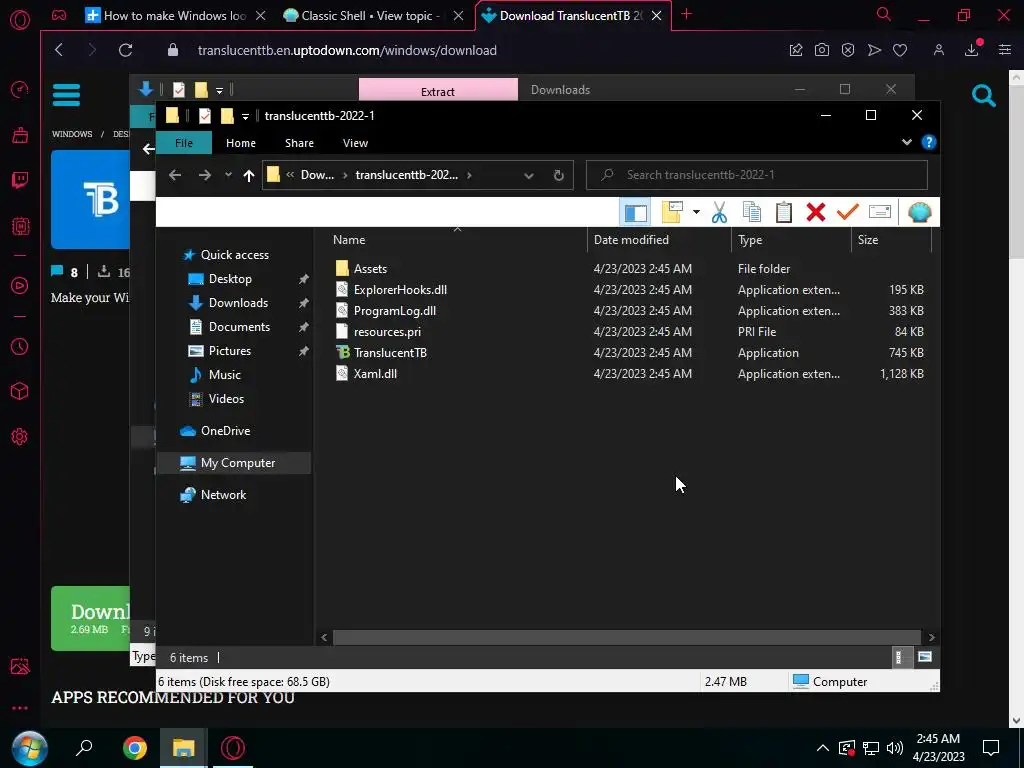
Task: Open quick access toolbar customize dropdown
Action: point(245,116)
